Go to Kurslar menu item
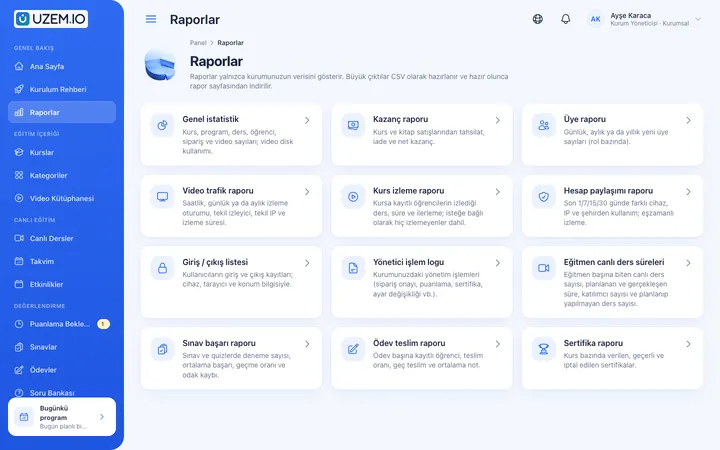This screenshot has width=720, height=450. (62, 152)
